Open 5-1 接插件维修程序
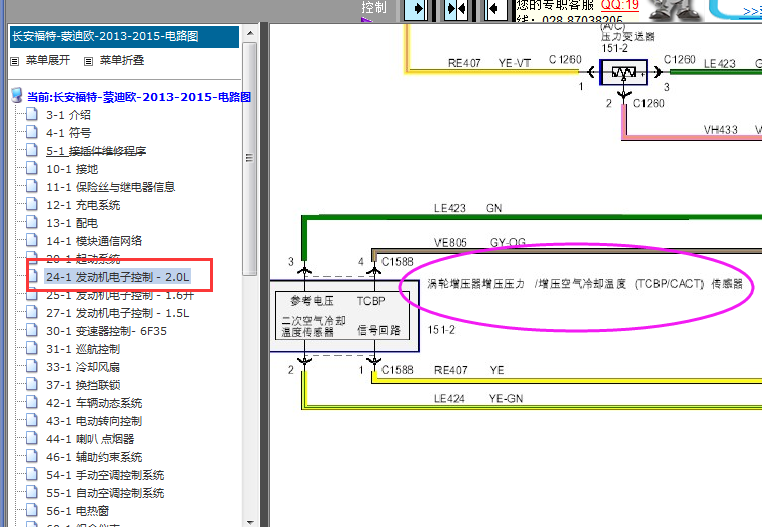The height and width of the screenshot is (527, 762). (96, 151)
